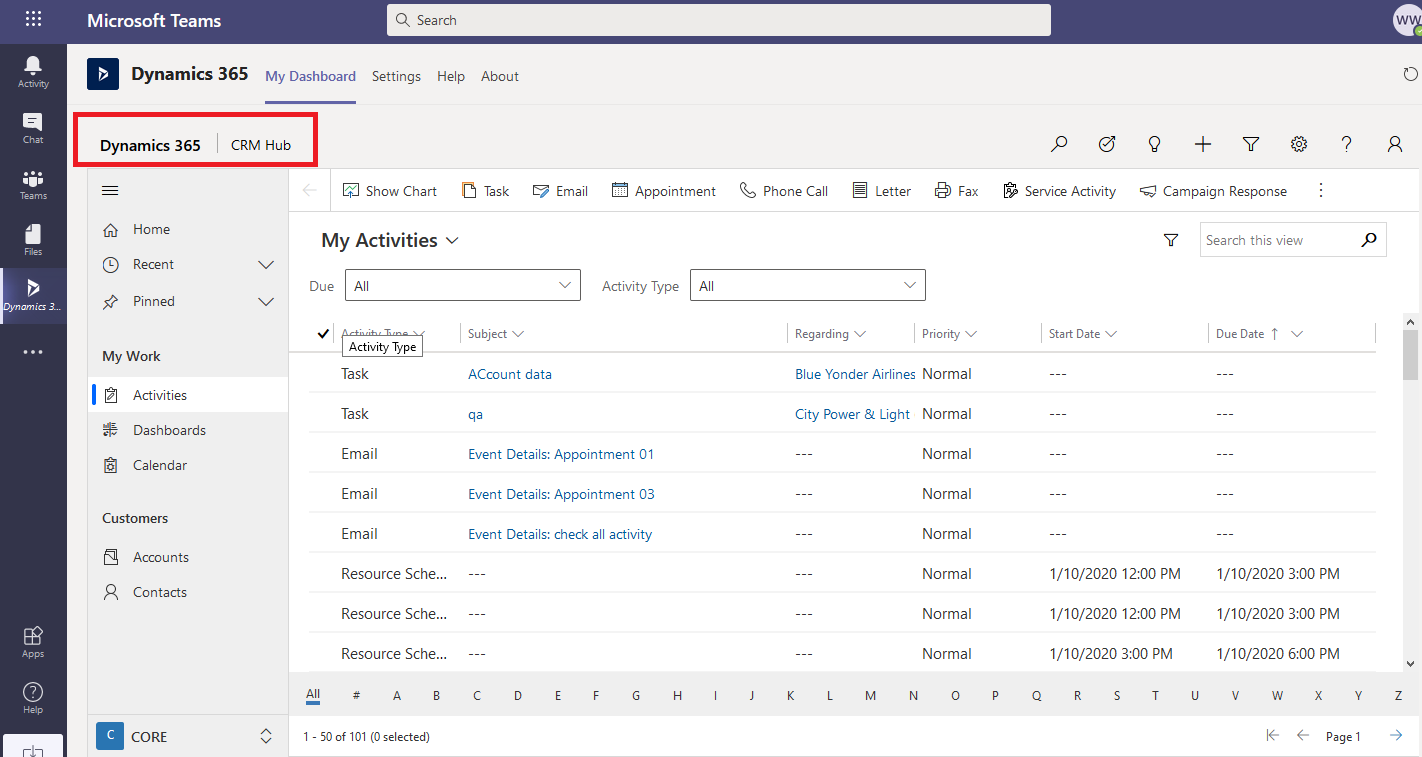The height and width of the screenshot is (757, 1422).
Task: Open Blue Yonder Airlines regarding link
Action: [855, 374]
